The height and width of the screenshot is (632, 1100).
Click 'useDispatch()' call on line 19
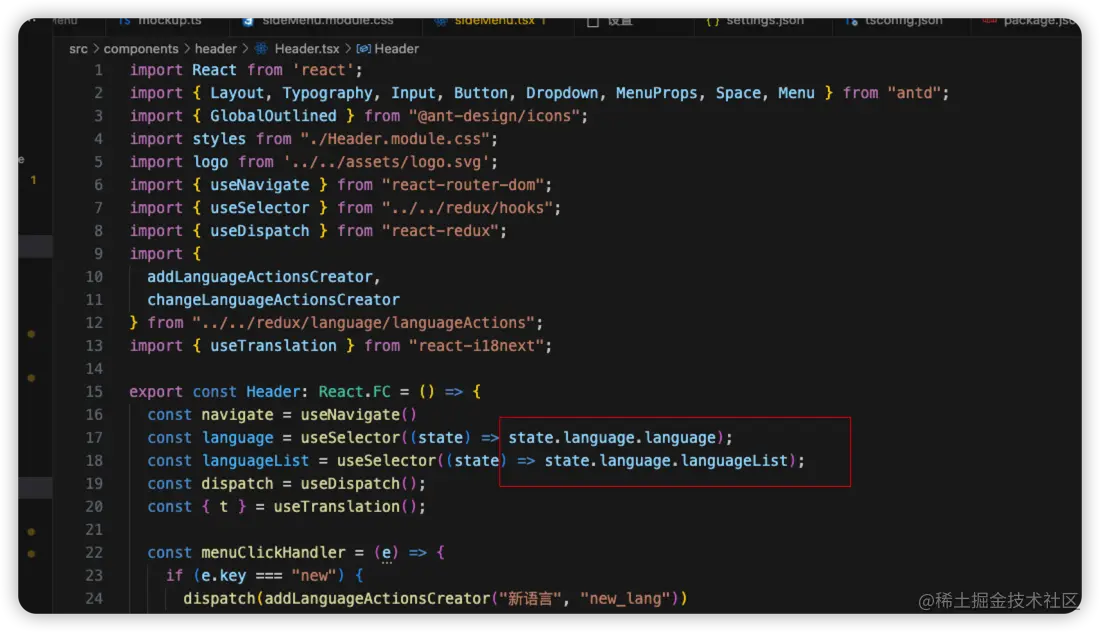pos(358,484)
